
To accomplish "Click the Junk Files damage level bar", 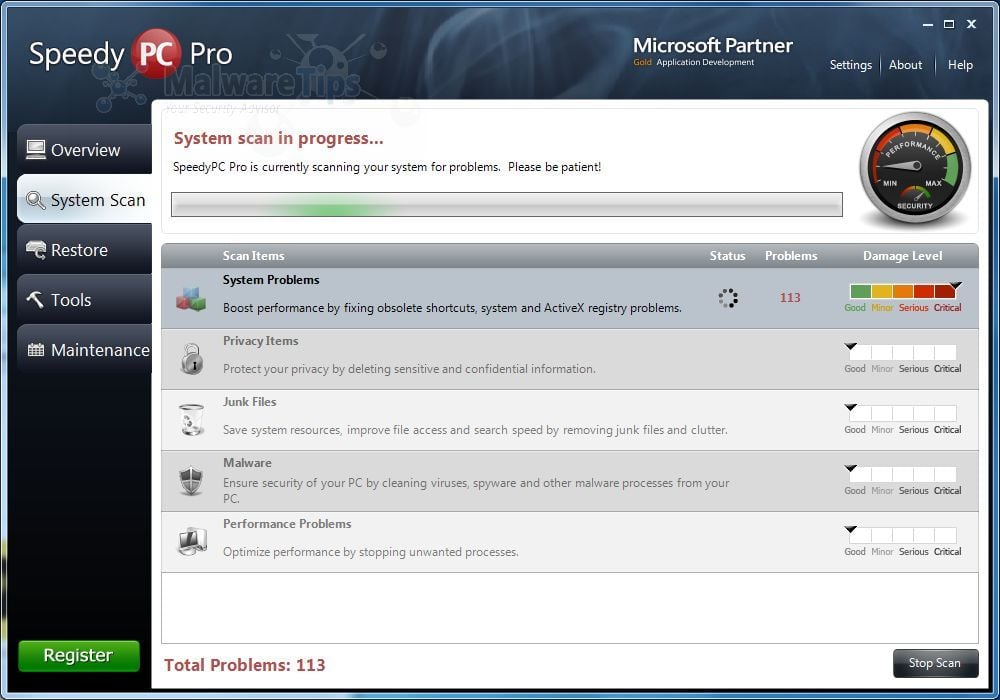I will pyautogui.click(x=903, y=413).
